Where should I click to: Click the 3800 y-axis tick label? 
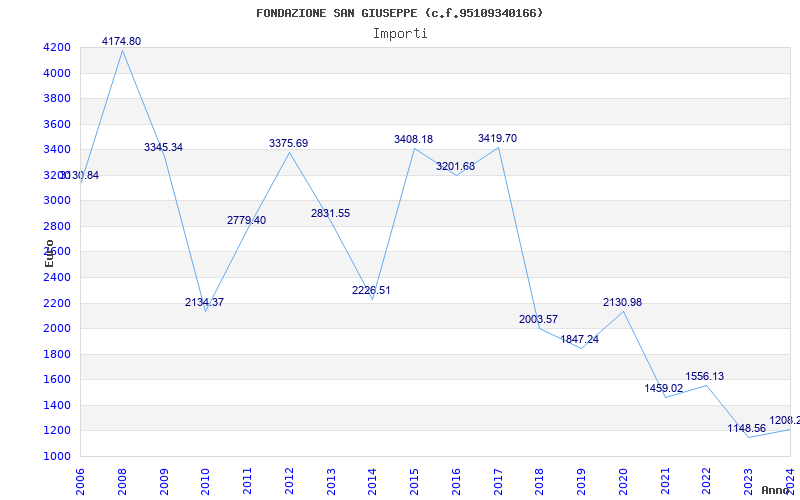click(57, 99)
